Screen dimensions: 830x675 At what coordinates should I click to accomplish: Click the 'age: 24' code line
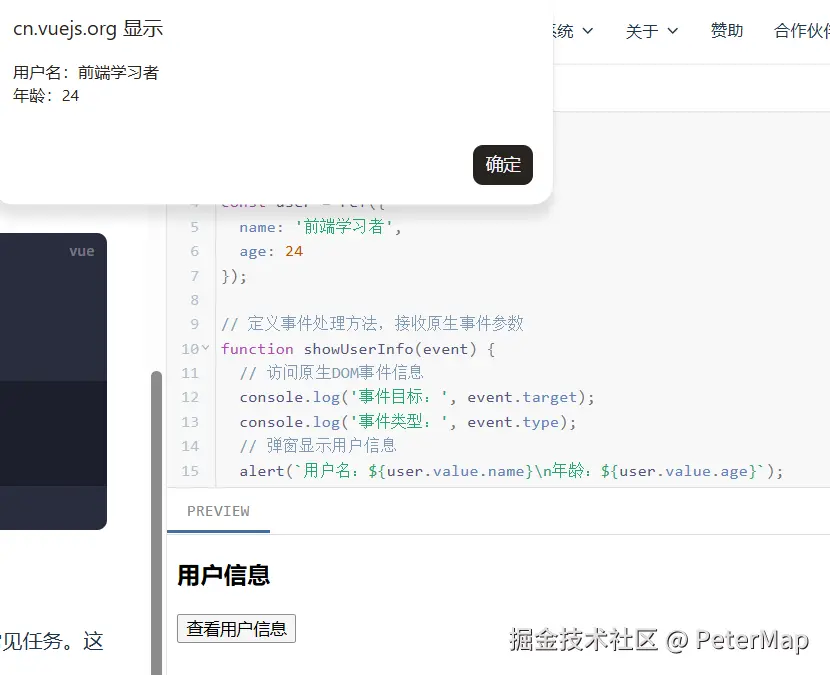(270, 251)
